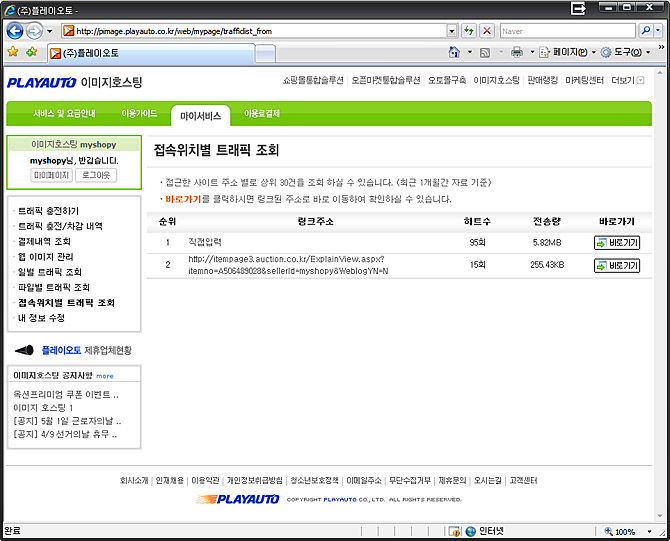This screenshot has height=541, width=670.
Task: Click the green Refresh page icon
Action: 467,31
